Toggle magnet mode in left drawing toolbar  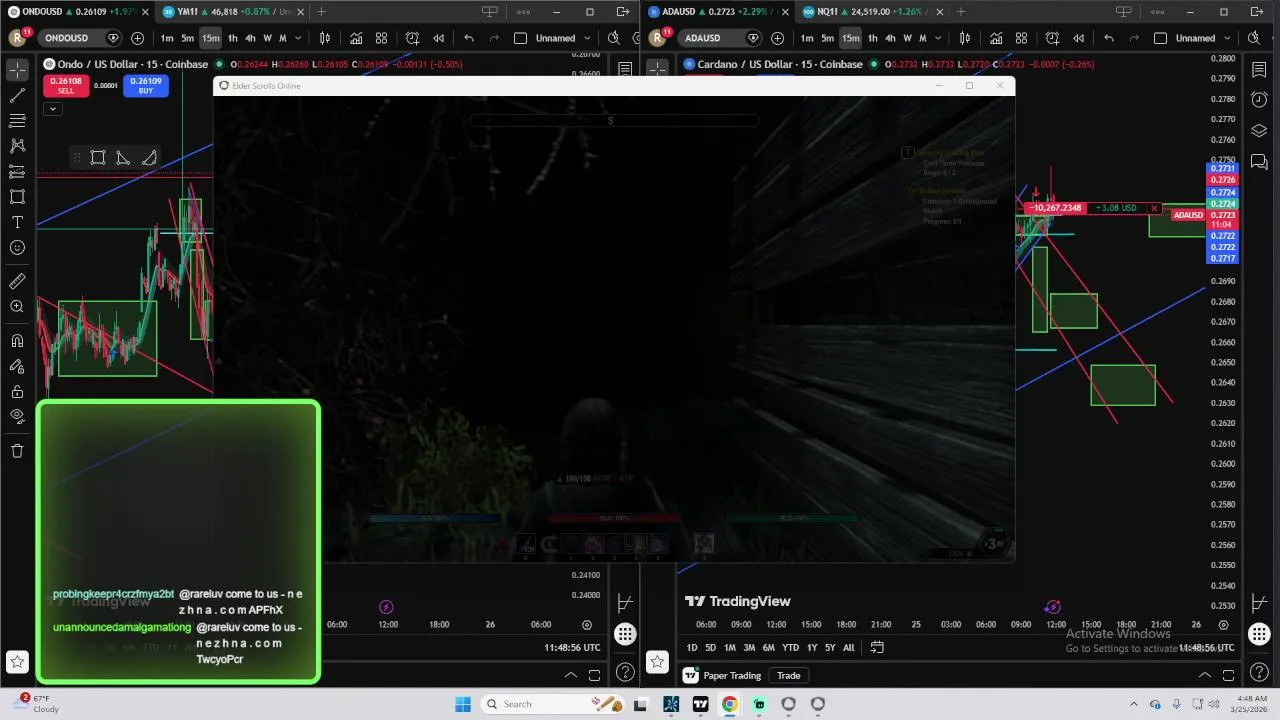[17, 341]
